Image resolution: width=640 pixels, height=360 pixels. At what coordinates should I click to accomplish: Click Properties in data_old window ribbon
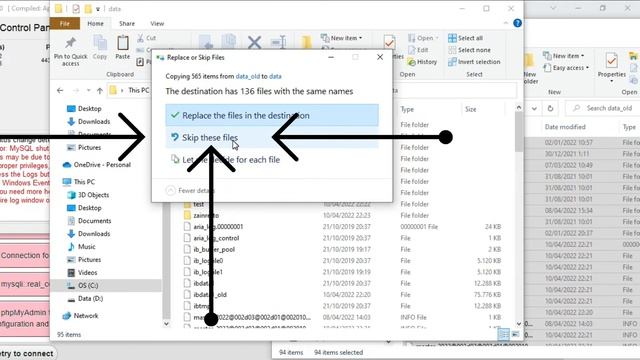tap(611, 66)
